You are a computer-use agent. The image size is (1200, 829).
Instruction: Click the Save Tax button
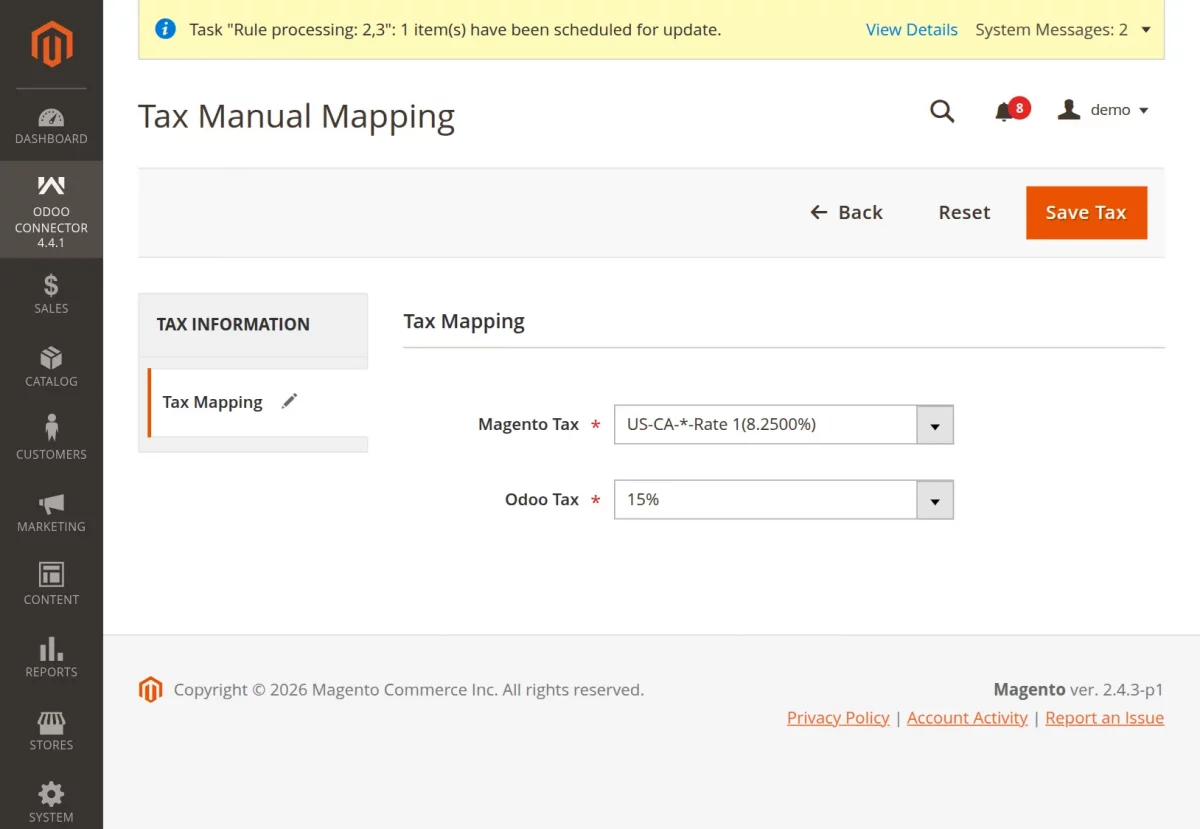(1086, 212)
